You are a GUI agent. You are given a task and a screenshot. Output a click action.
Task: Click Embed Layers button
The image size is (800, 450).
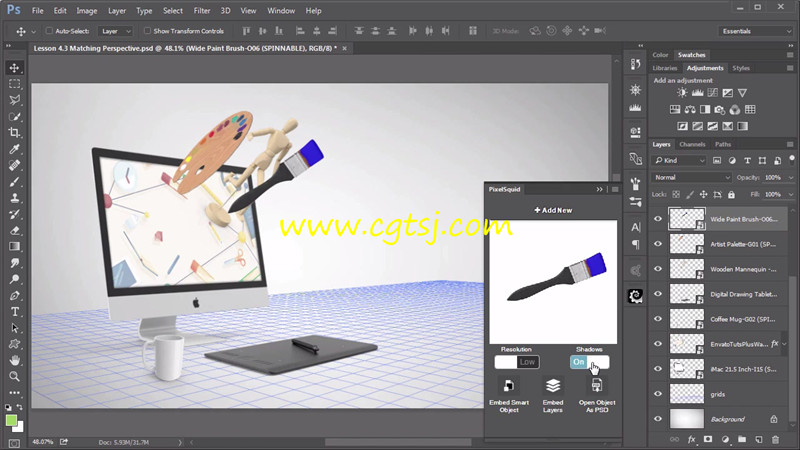pos(553,395)
